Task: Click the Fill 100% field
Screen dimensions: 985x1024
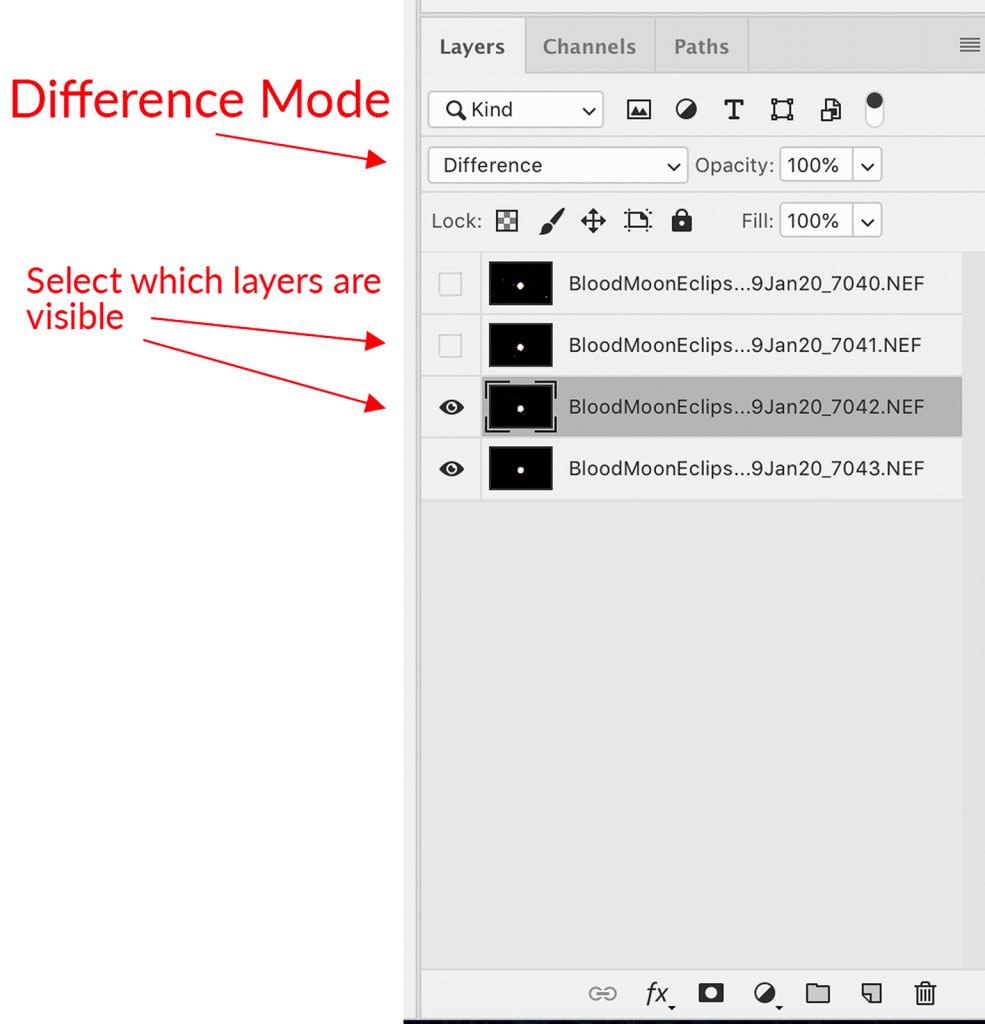Action: click(816, 221)
